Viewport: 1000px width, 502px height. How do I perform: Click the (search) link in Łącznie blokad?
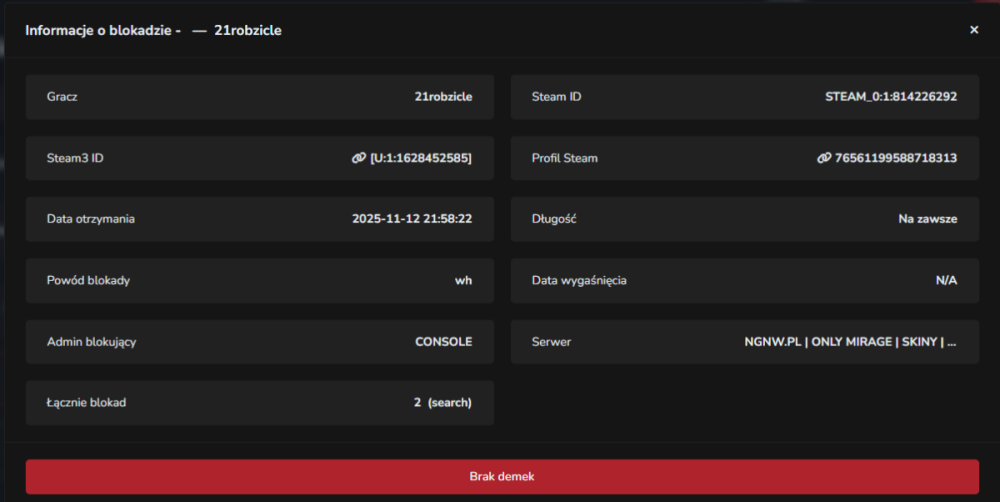click(x=450, y=402)
